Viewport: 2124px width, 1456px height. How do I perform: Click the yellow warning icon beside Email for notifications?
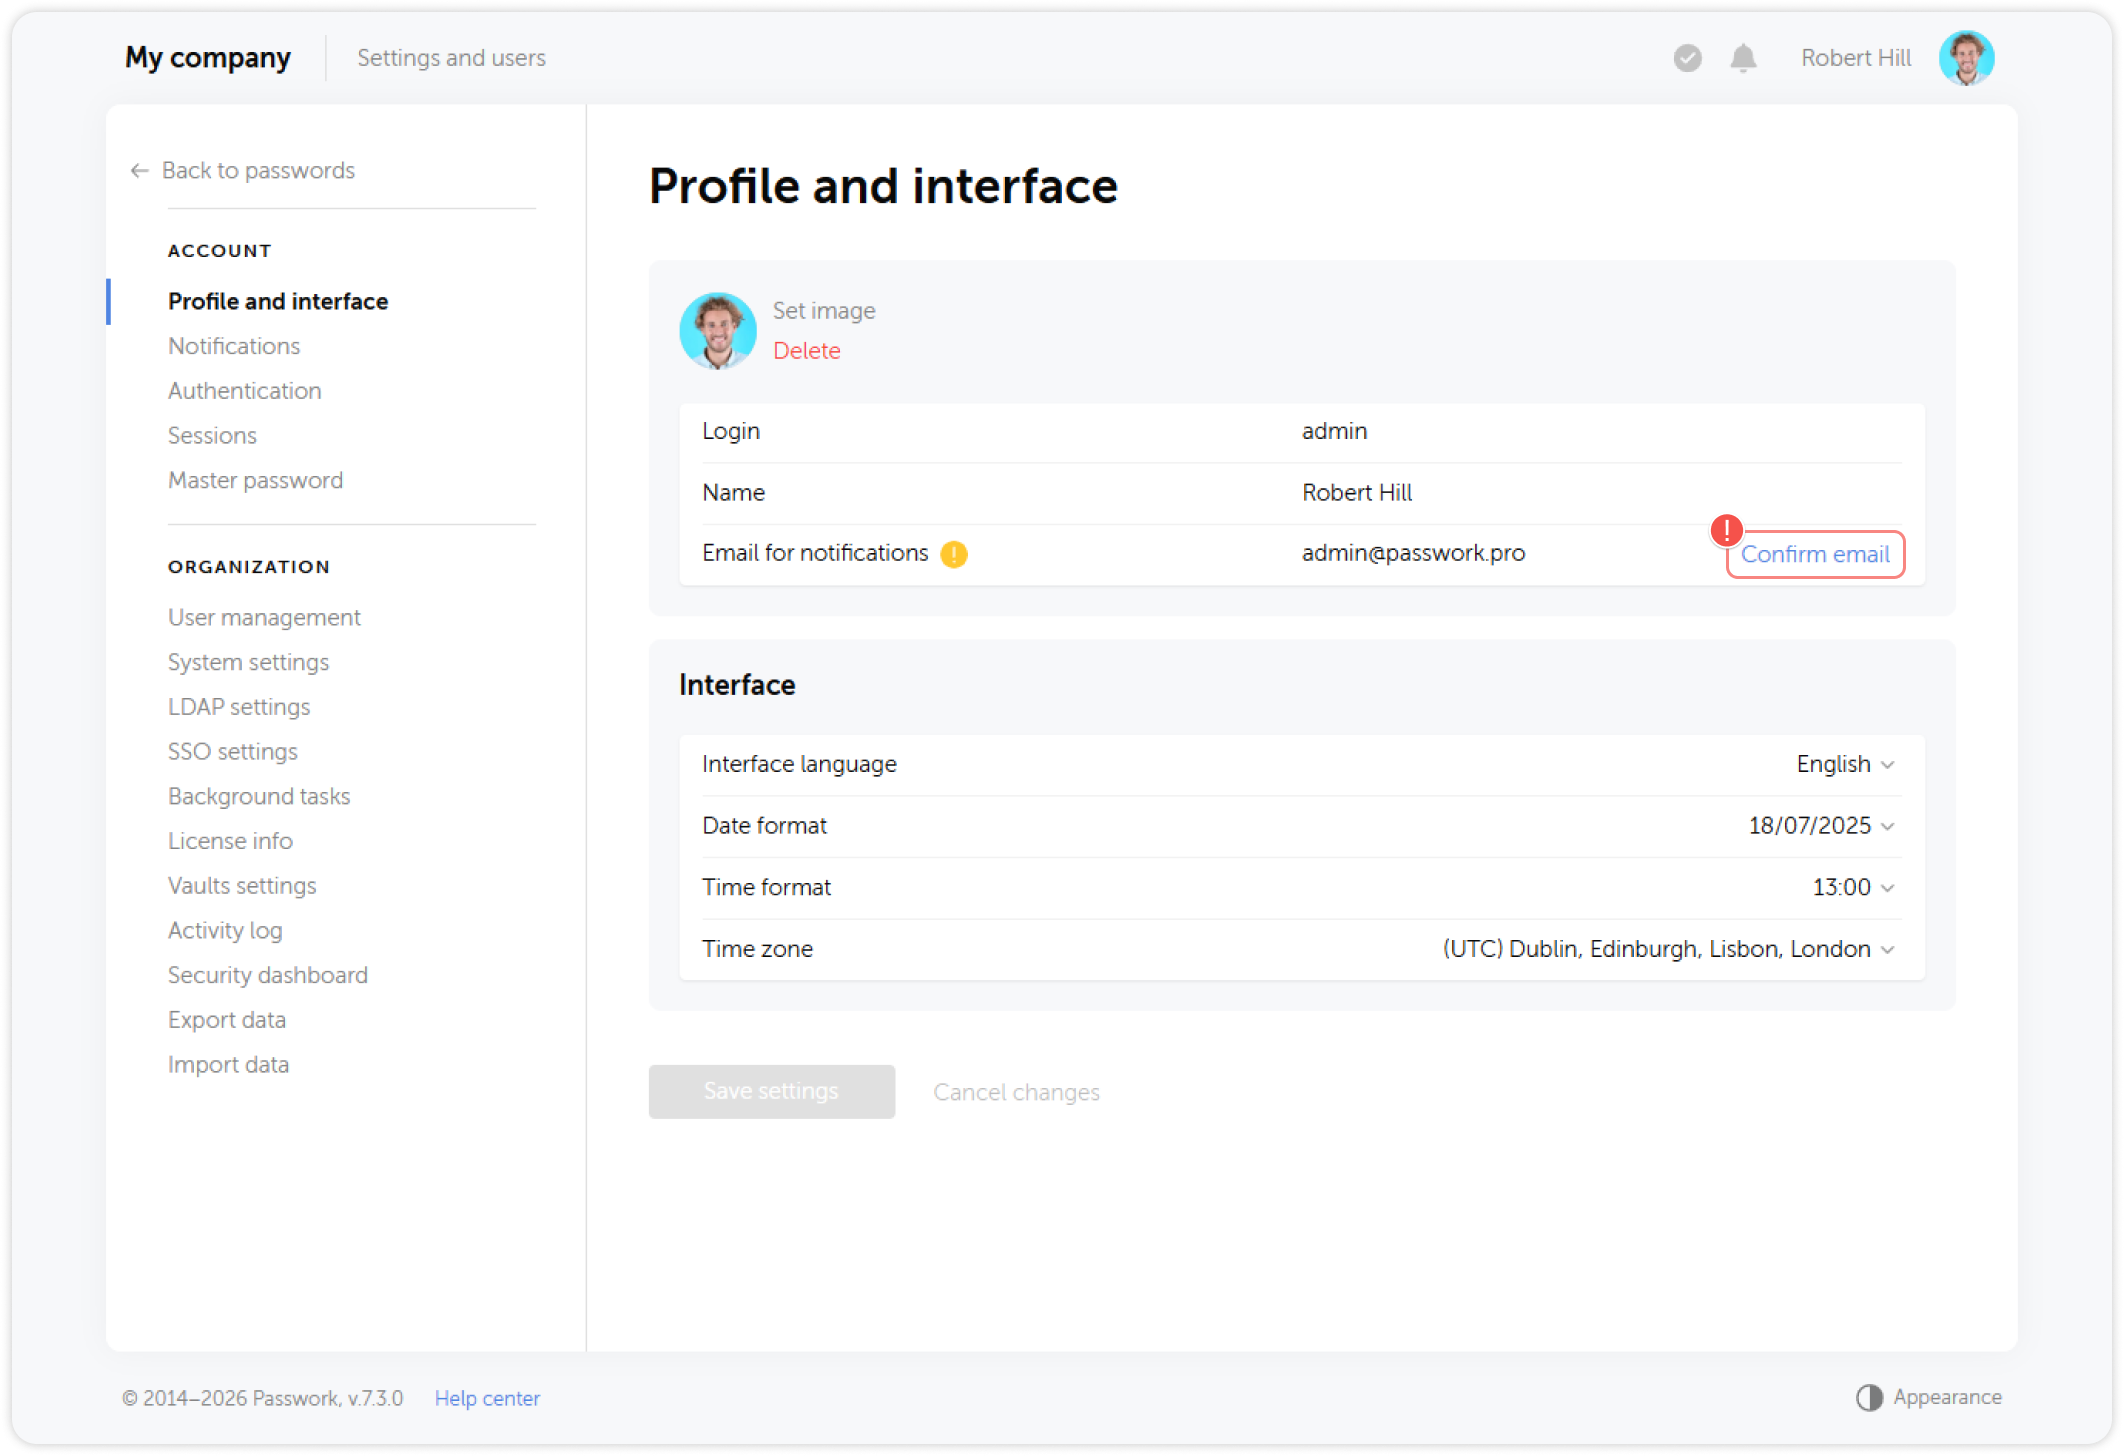pyautogui.click(x=954, y=553)
